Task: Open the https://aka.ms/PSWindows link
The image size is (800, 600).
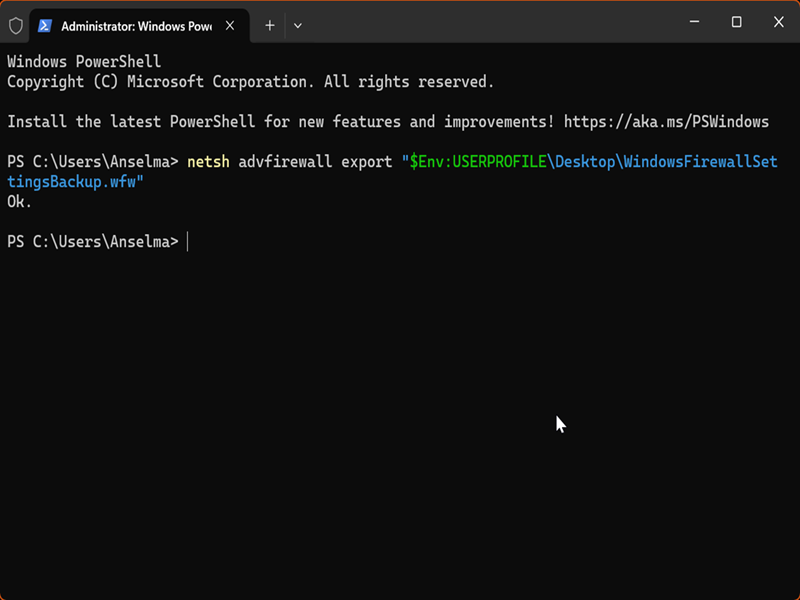Action: coord(666,122)
